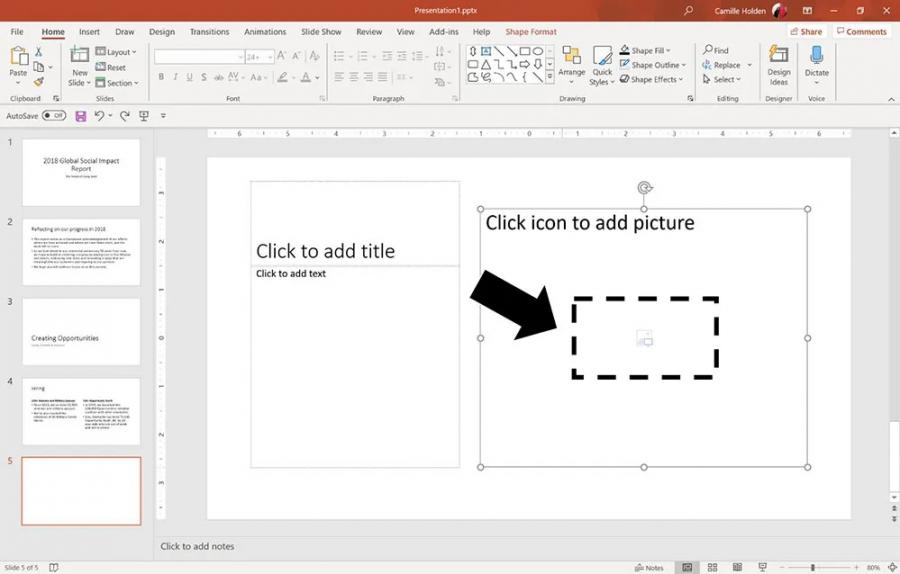Viewport: 900px width, 574px height.
Task: Click the Cut scissors icon
Action: [38, 52]
